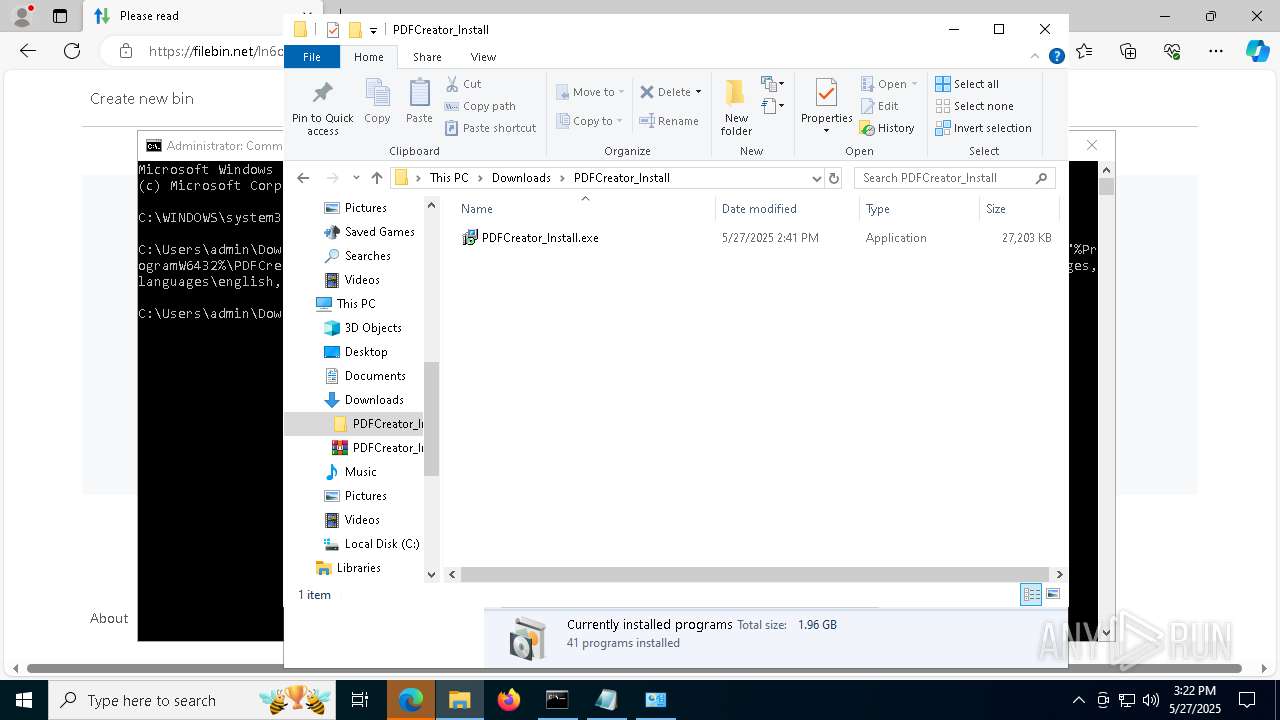
Task: Click Select all in ribbon
Action: (x=967, y=84)
